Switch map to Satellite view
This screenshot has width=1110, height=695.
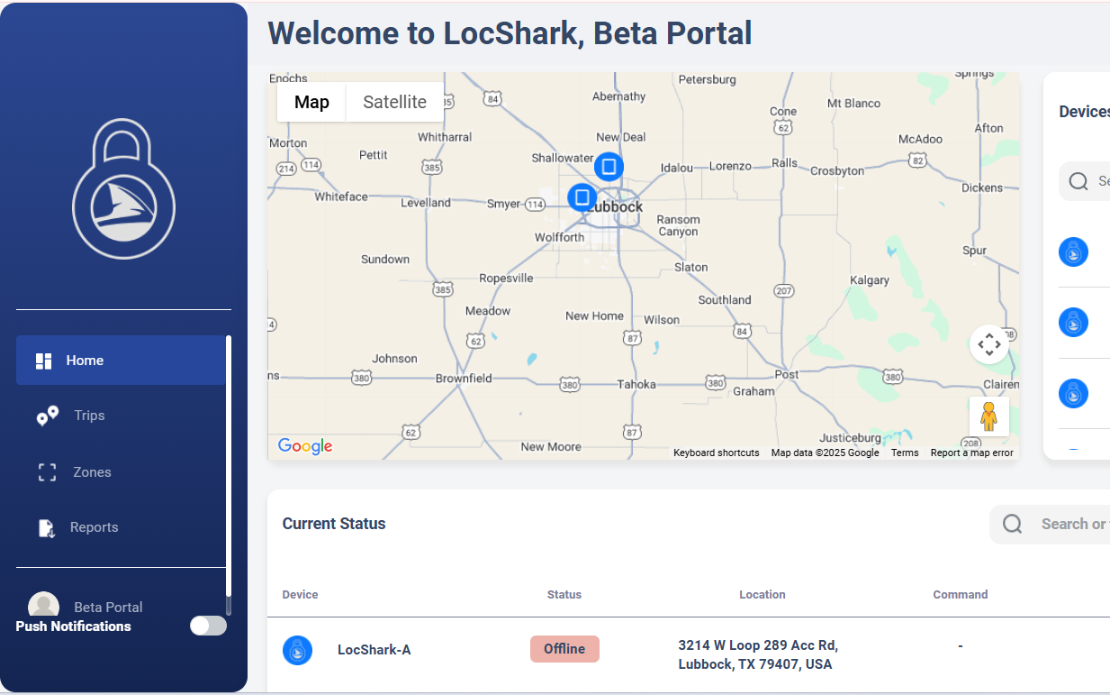click(395, 102)
